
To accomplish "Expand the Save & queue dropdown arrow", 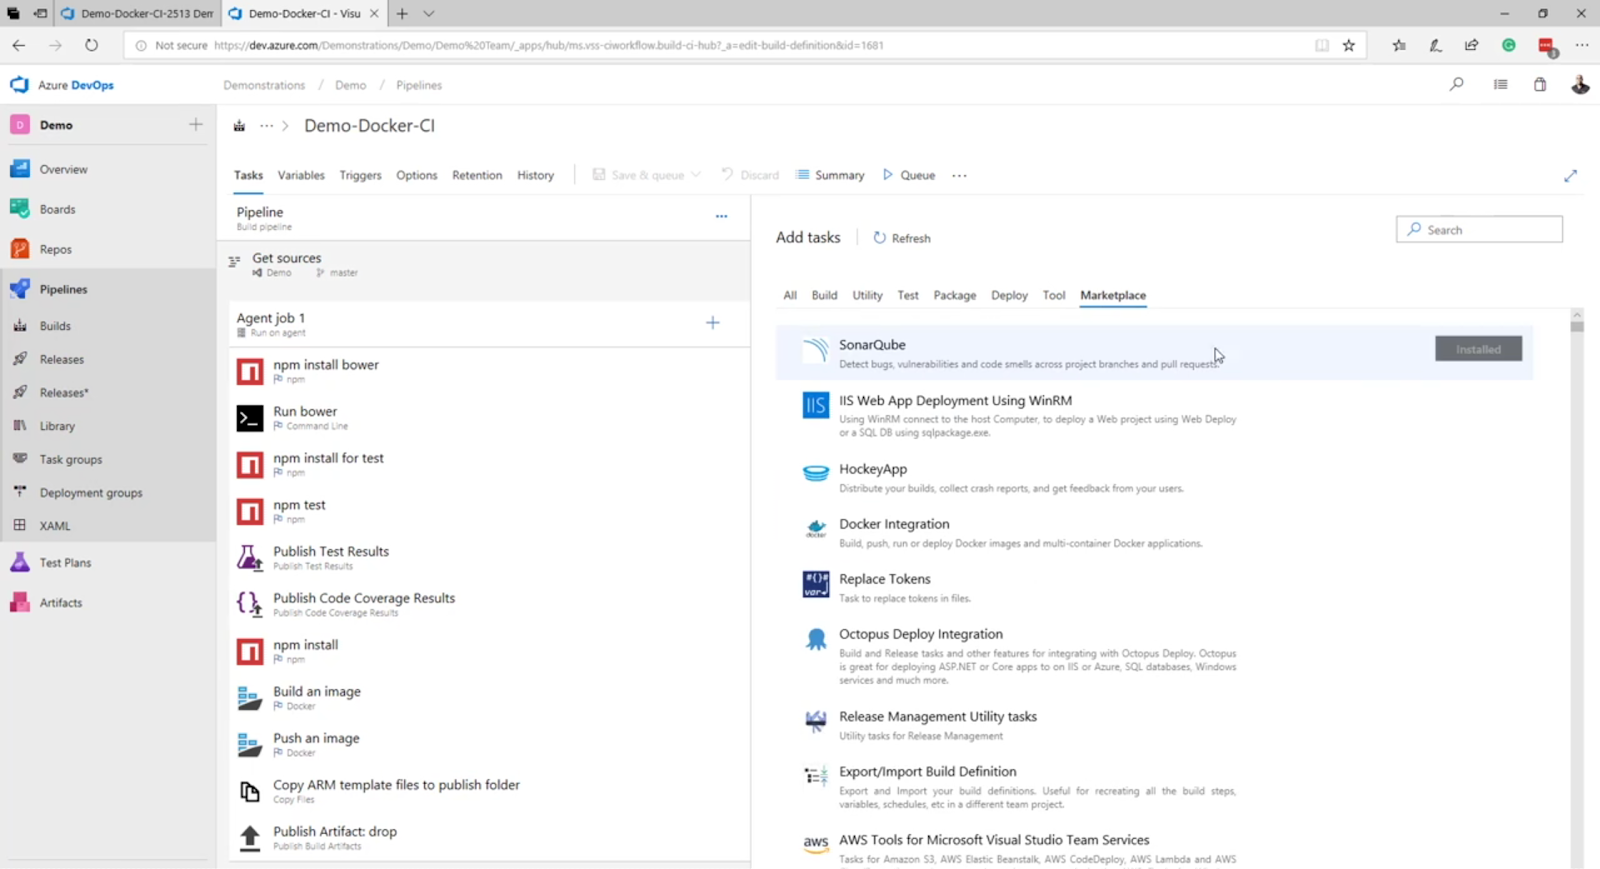I will [696, 175].
